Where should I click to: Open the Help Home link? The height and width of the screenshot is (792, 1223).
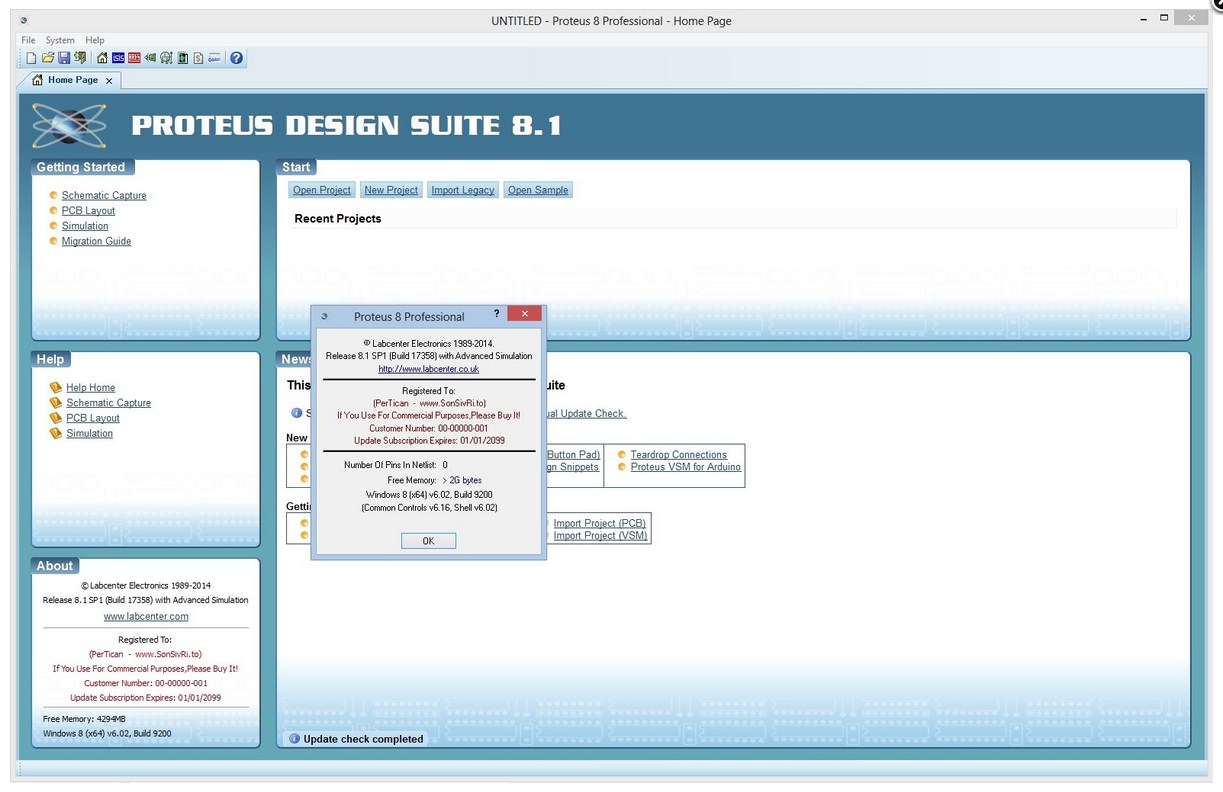[91, 388]
